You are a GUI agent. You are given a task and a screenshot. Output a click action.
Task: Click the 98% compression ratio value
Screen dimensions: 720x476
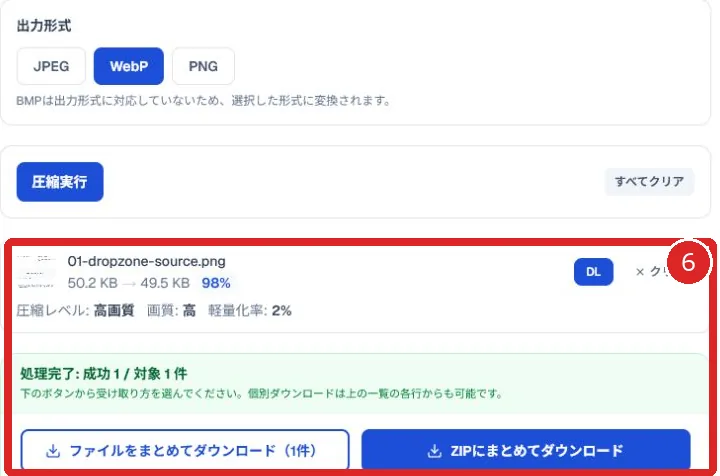tap(216, 283)
